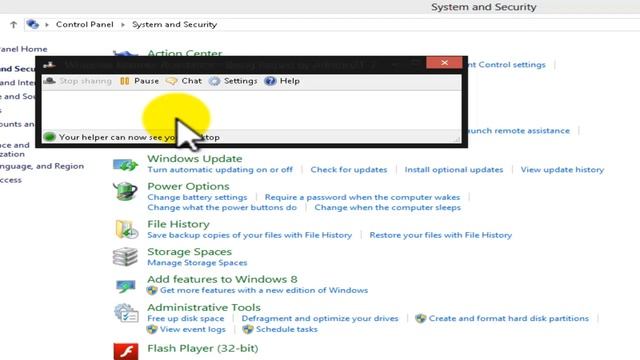
Task: Select System and Security in the breadcrumb
Action: pyautogui.click(x=174, y=24)
